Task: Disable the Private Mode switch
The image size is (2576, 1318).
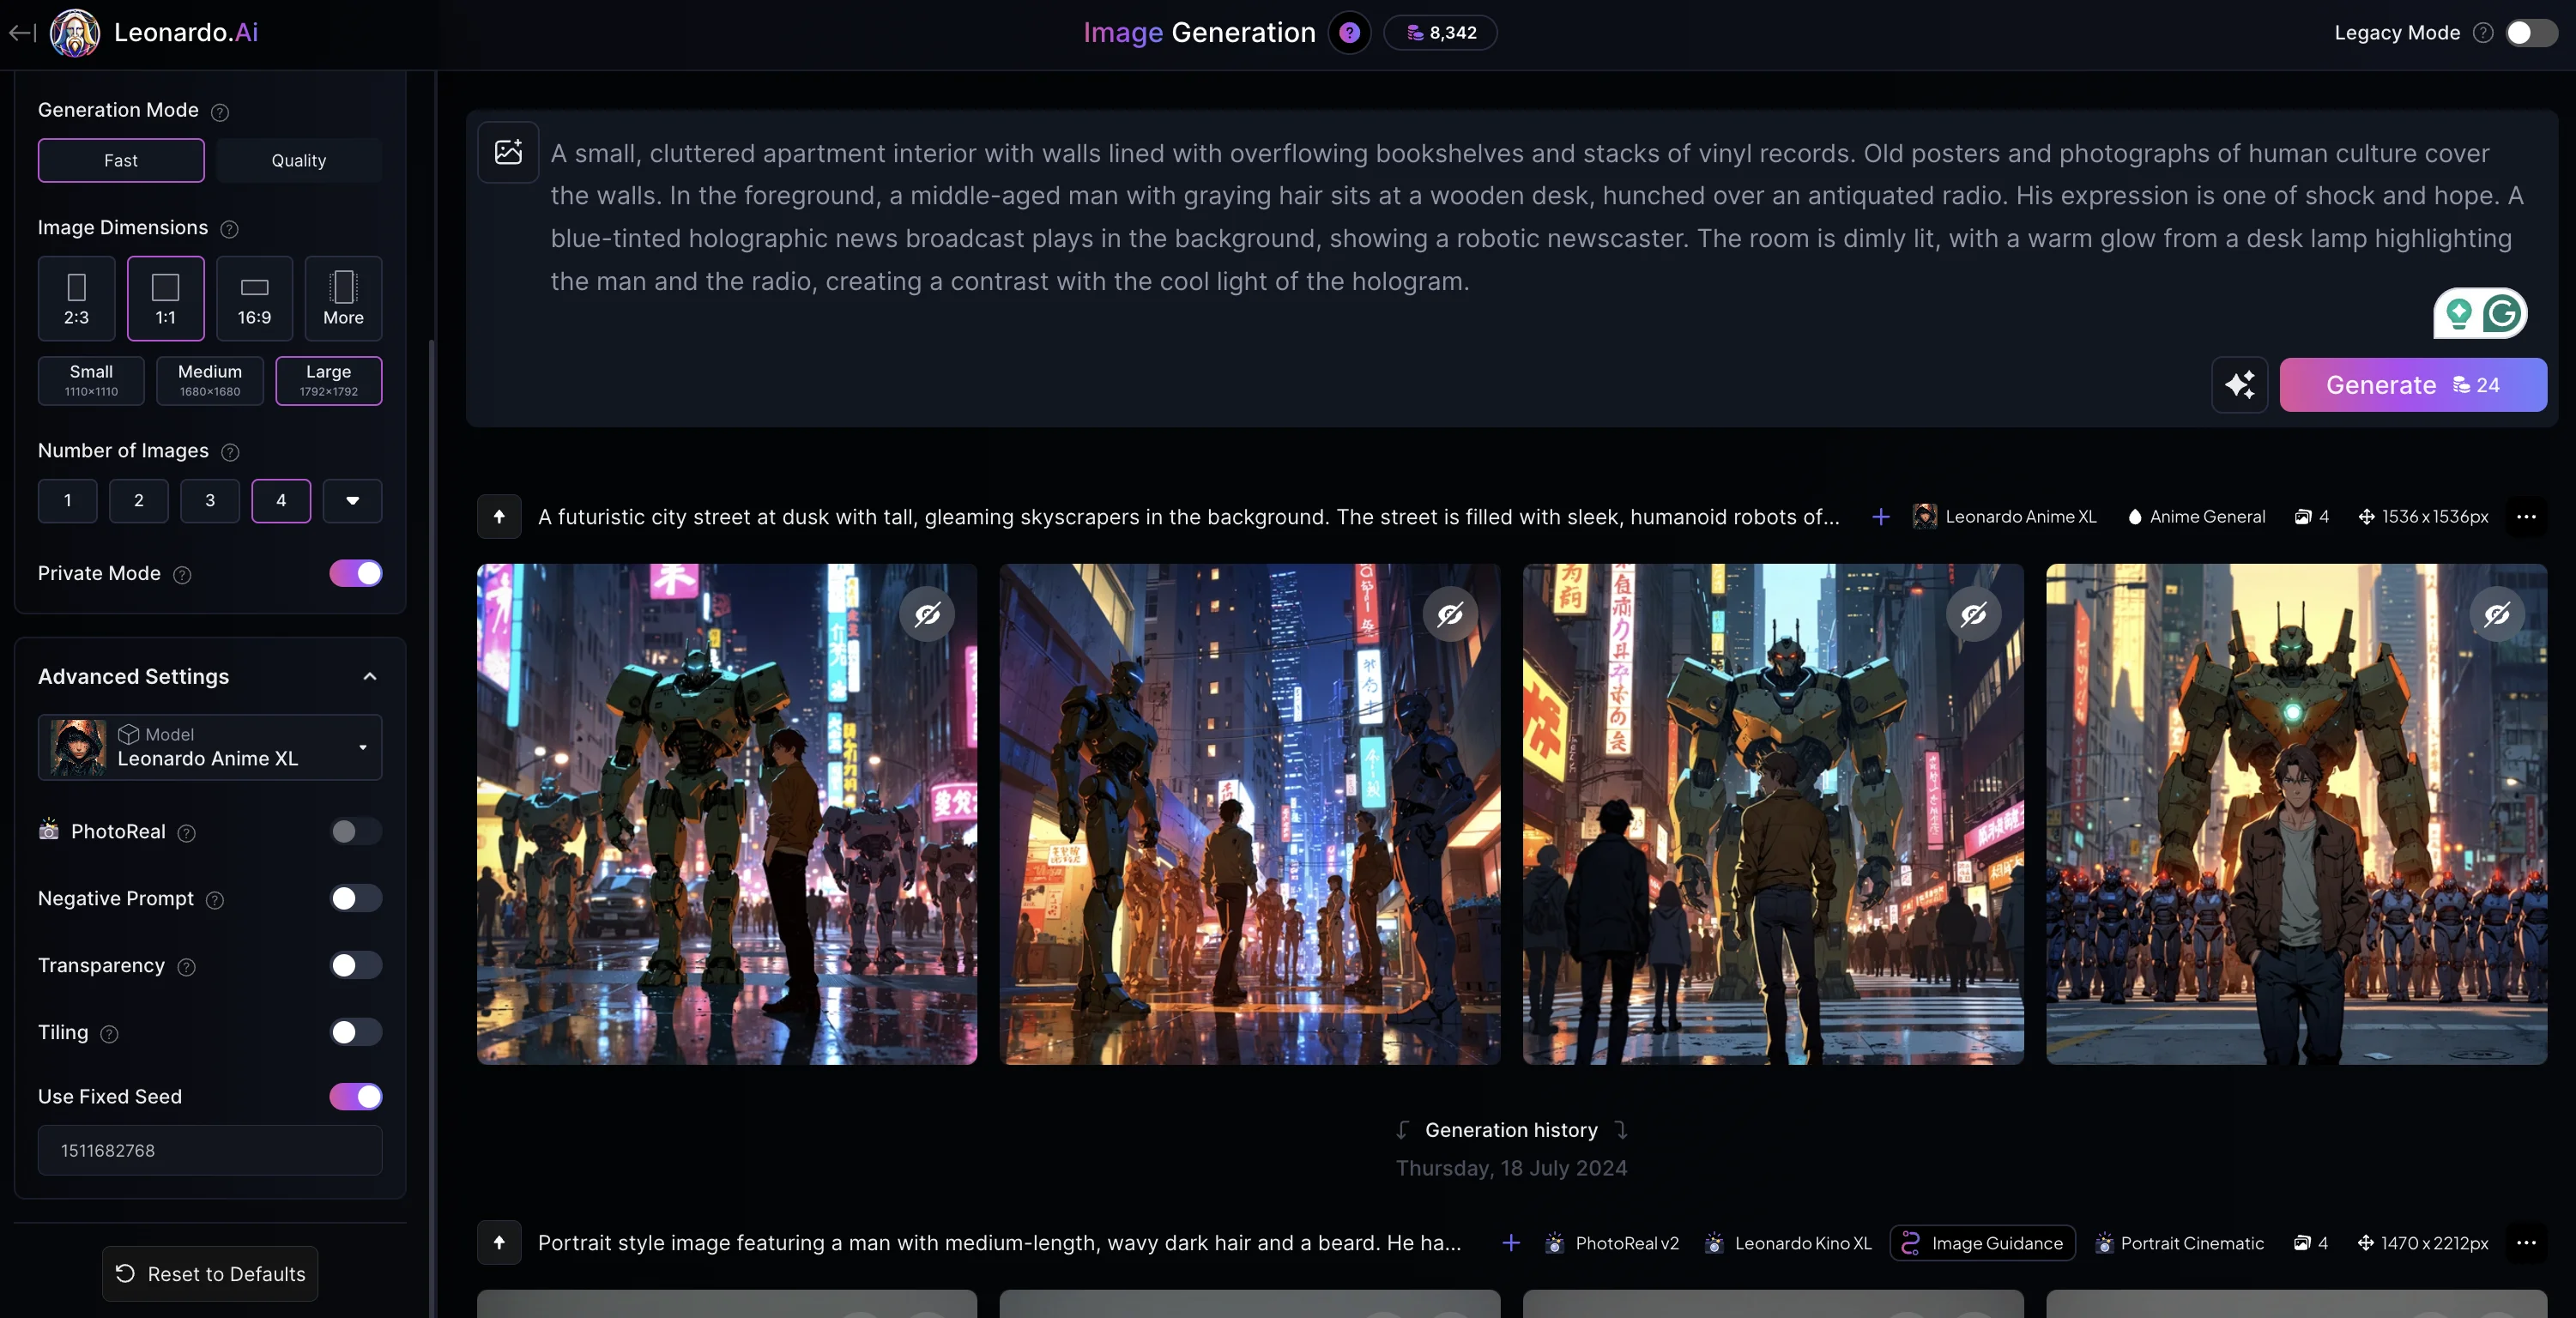Action: click(x=356, y=573)
